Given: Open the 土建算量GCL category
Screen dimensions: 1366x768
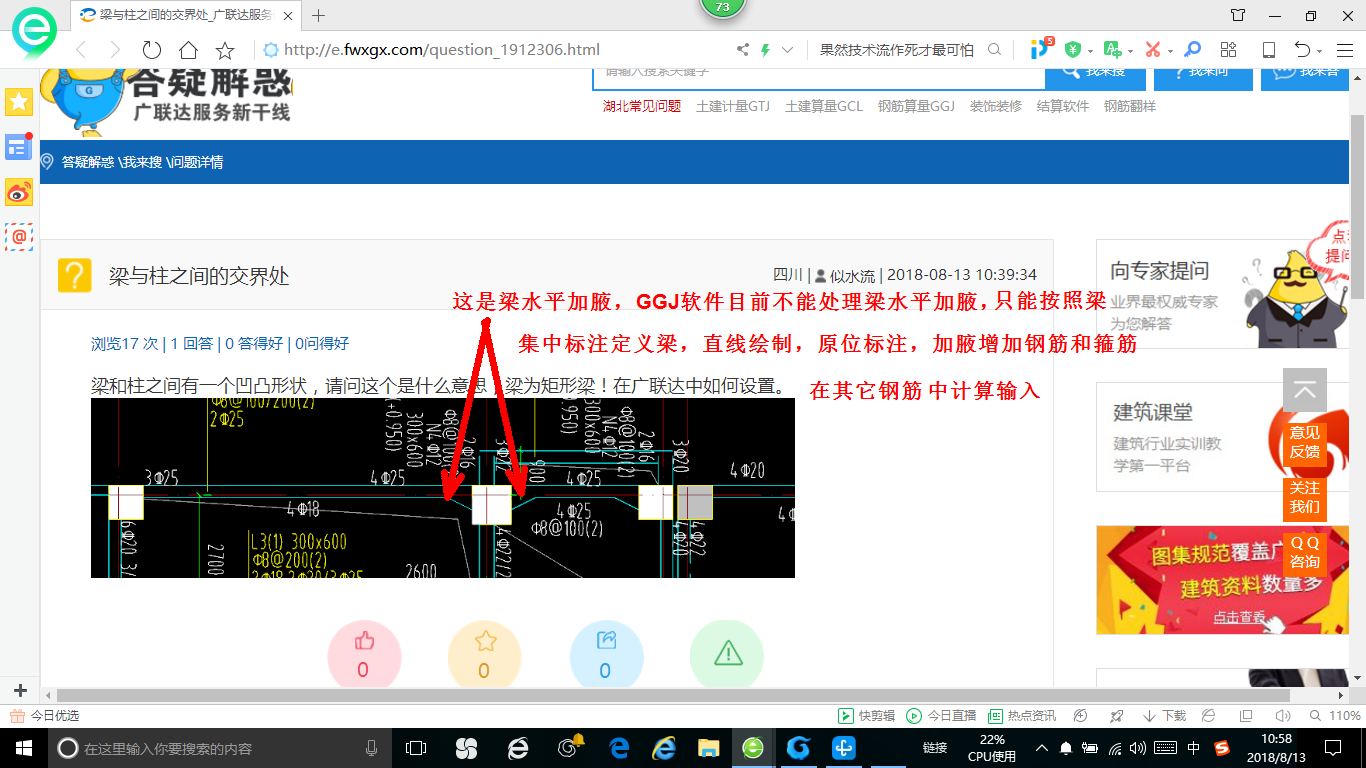Looking at the screenshot, I should click(824, 106).
